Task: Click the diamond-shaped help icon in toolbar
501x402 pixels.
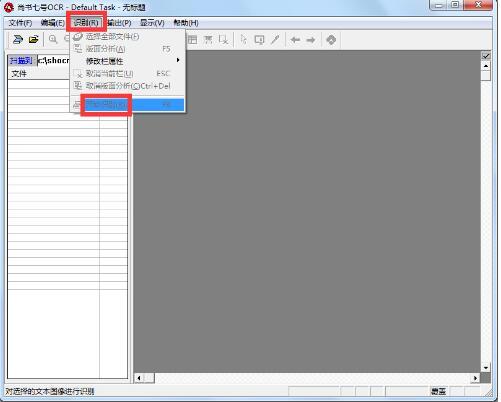Action: coord(331,40)
